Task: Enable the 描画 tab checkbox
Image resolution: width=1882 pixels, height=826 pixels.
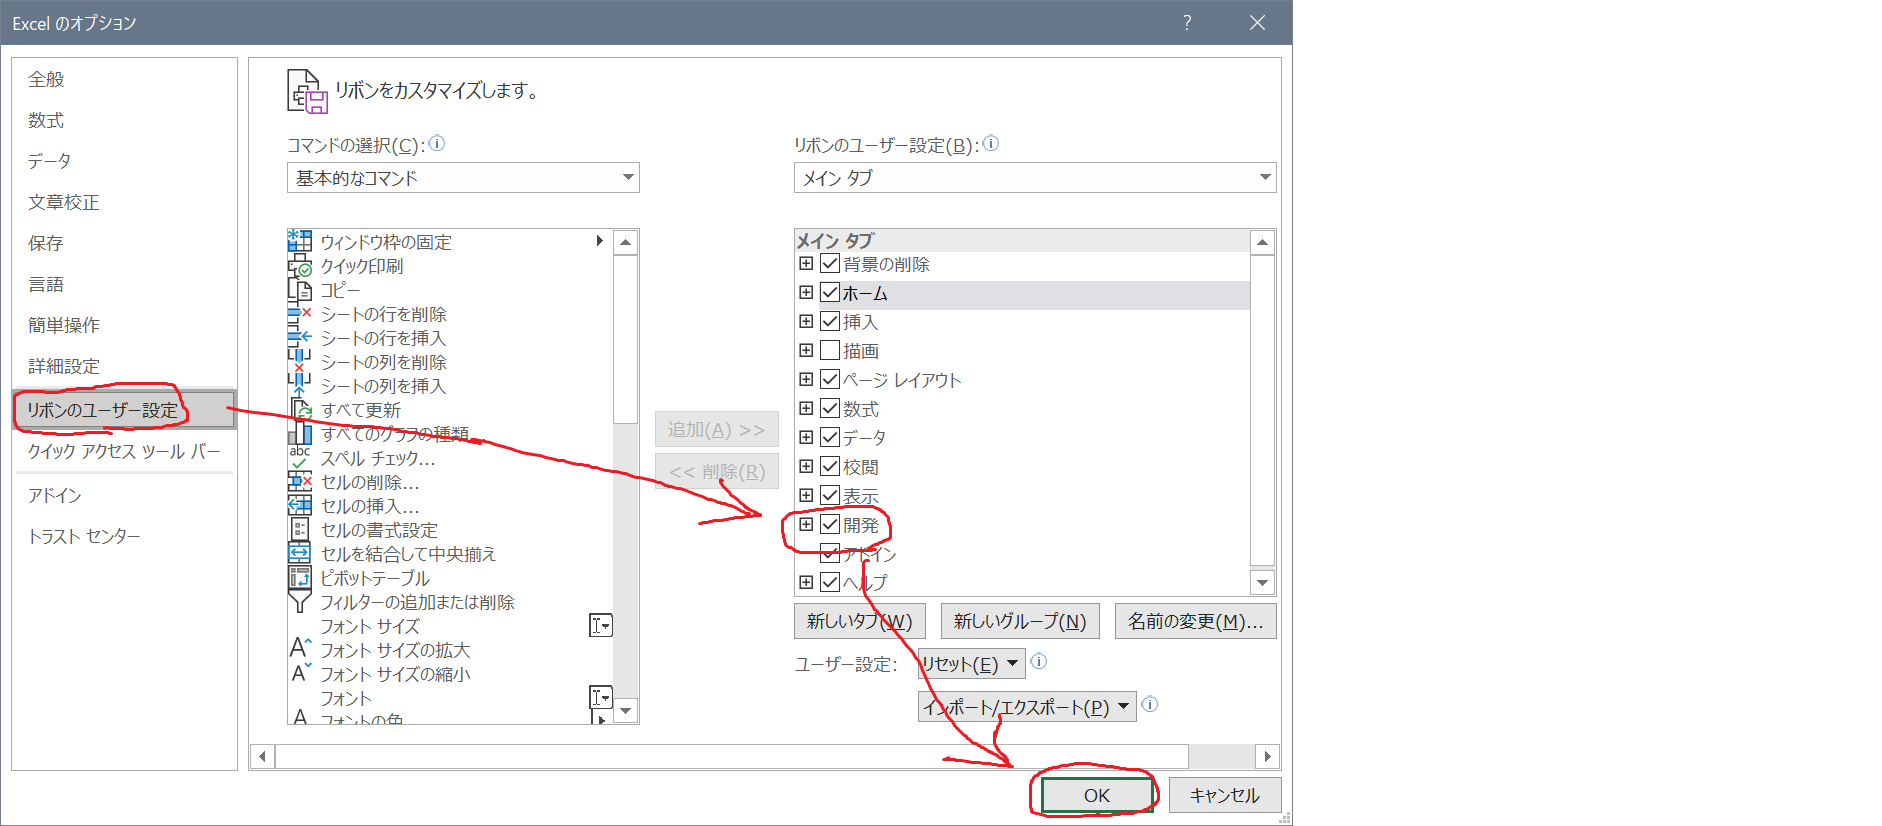Action: coord(829,351)
